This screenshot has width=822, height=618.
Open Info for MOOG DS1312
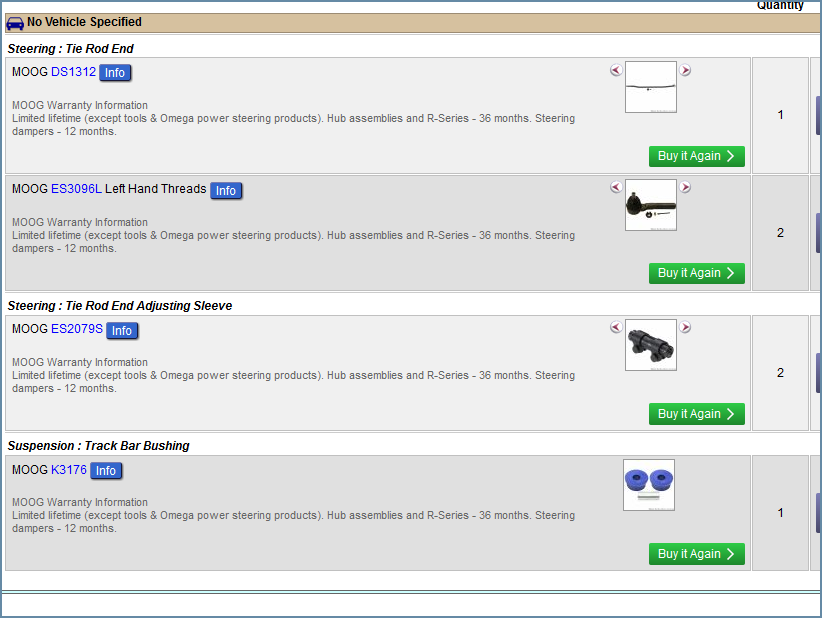tap(115, 73)
